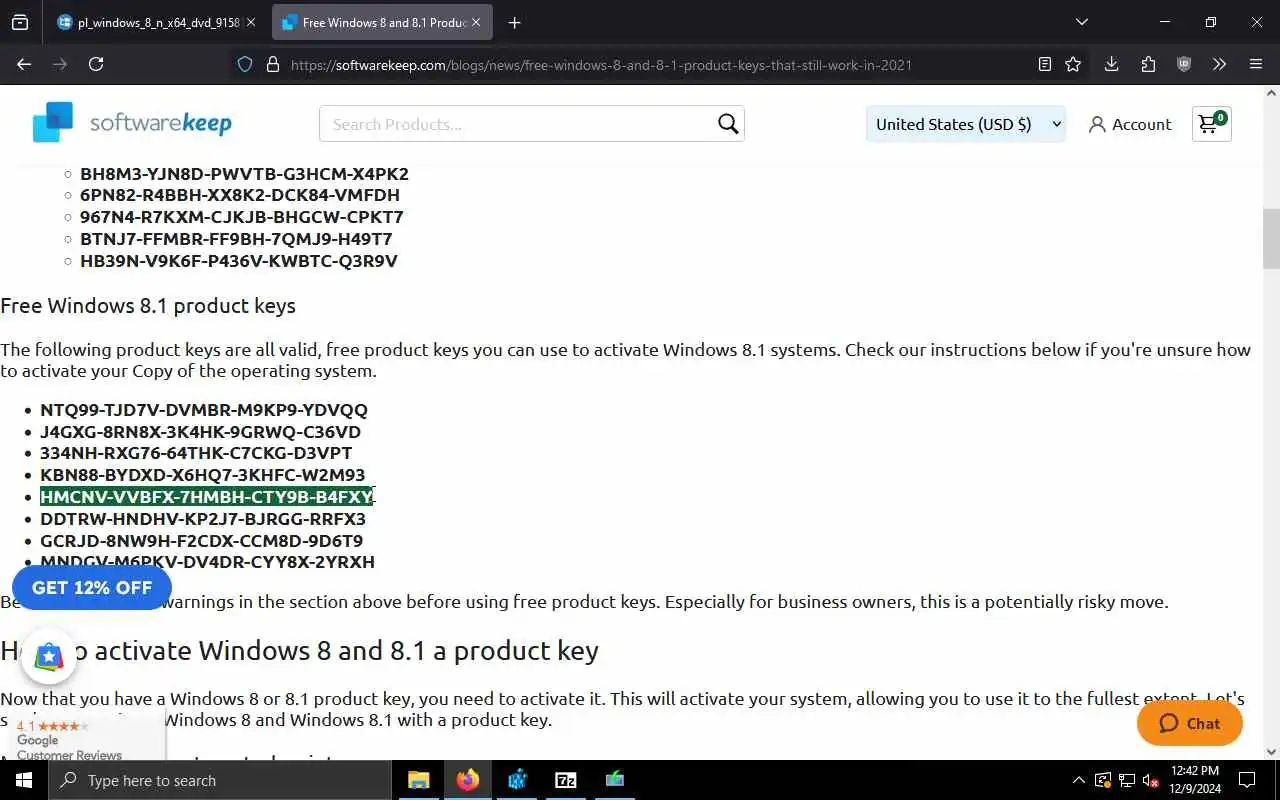1280x800 pixels.
Task: Click the Search Products field
Action: pyautogui.click(x=516, y=124)
